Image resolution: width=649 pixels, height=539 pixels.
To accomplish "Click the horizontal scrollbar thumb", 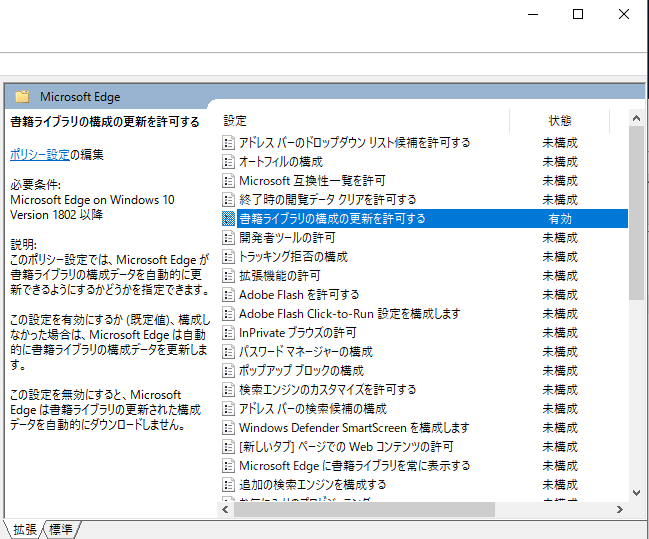I will click(x=364, y=510).
